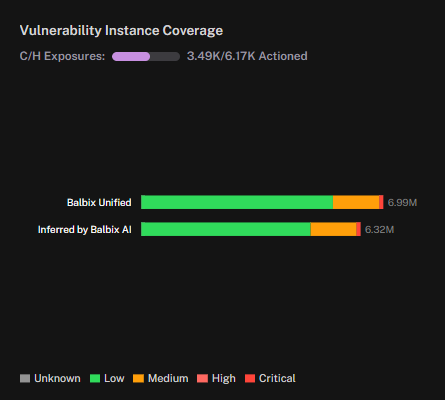The width and height of the screenshot is (445, 400).
Task: Open the Inferred by Balbix AI row label
Action: point(85,230)
